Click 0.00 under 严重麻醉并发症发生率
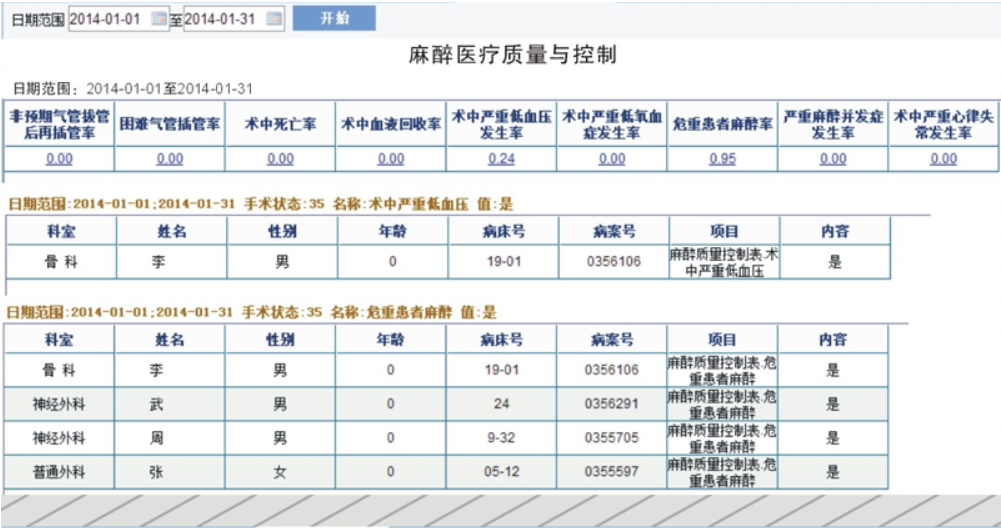The width and height of the screenshot is (1001, 528). click(833, 159)
